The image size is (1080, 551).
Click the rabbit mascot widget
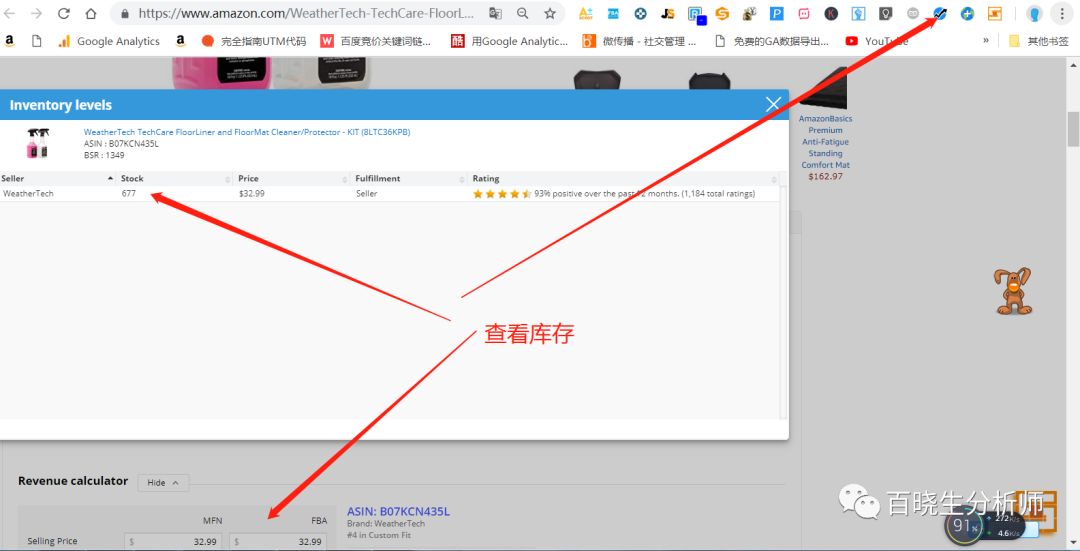(x=1012, y=291)
